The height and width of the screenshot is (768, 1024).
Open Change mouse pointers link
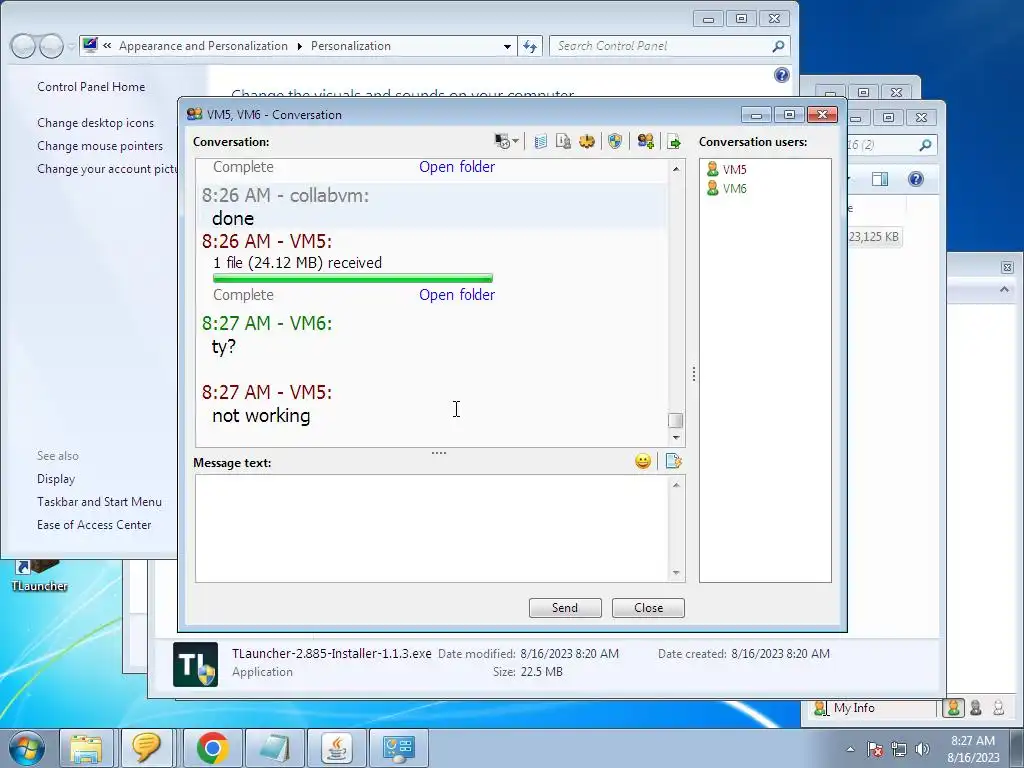[x=100, y=146]
